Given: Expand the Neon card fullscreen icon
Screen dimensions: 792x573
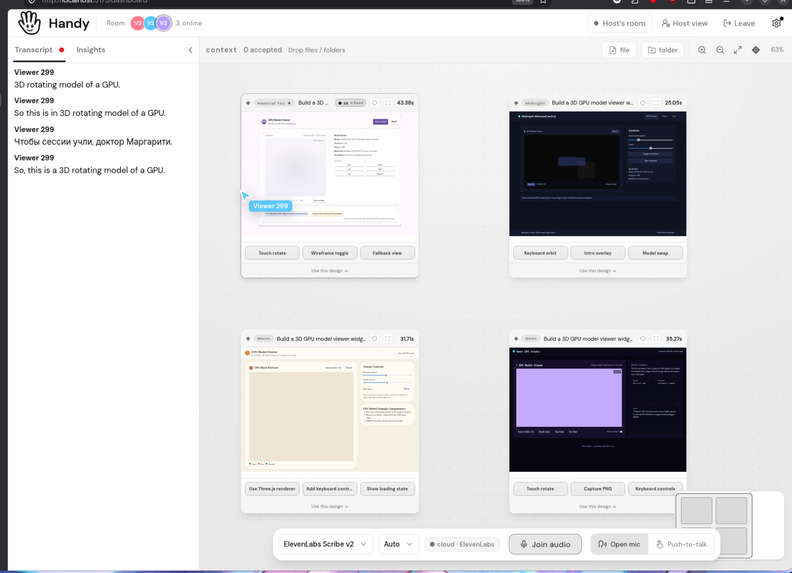Looking at the screenshot, I should tap(656, 339).
